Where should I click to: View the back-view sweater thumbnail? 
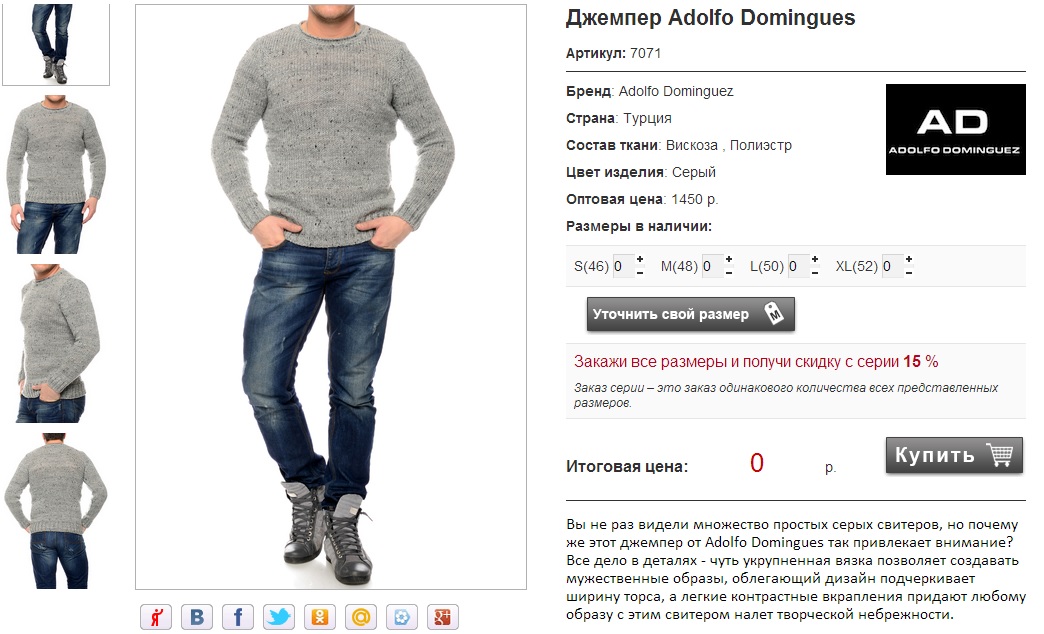pos(55,511)
